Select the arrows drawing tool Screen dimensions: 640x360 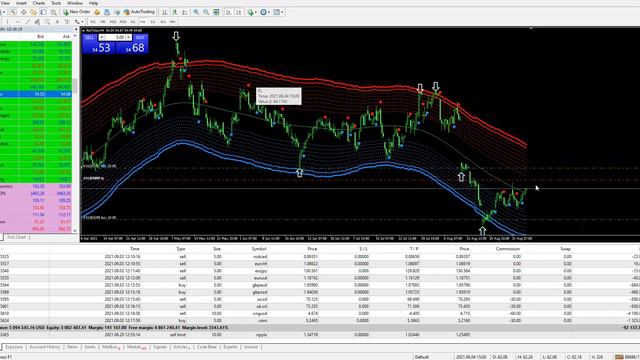[x=76, y=22]
